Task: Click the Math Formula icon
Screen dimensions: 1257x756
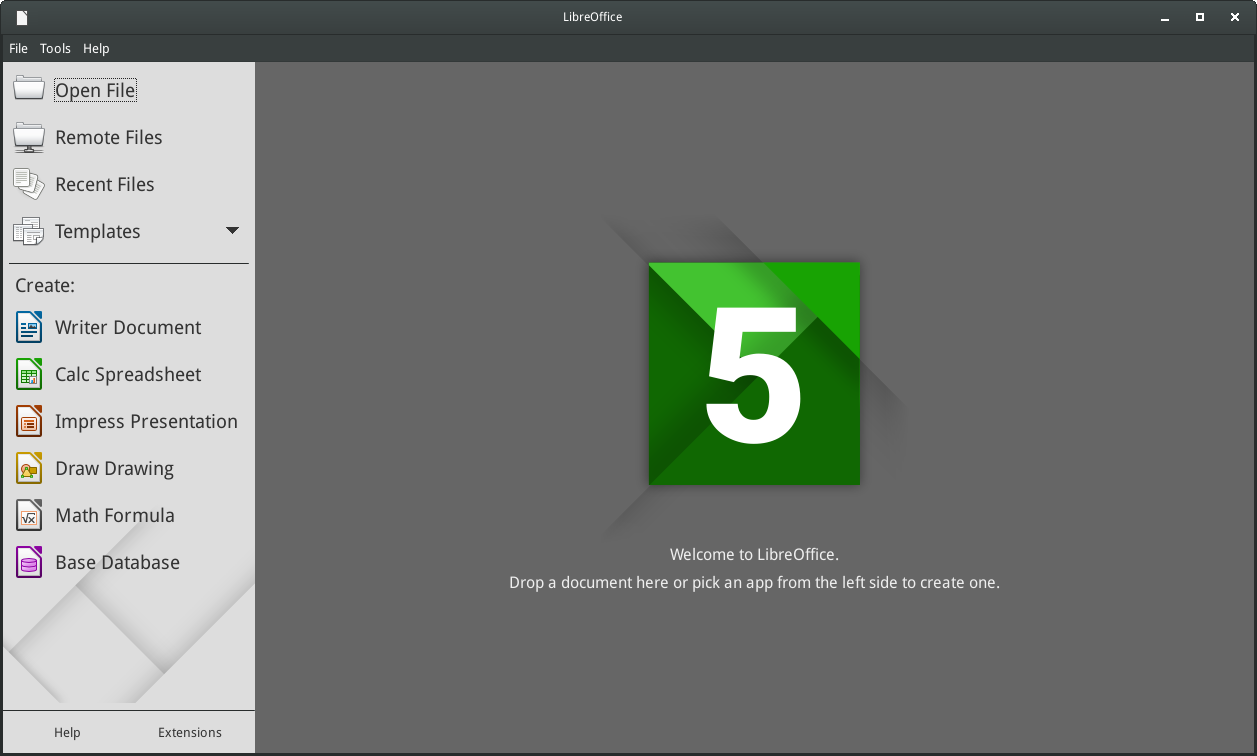Action: (x=29, y=515)
